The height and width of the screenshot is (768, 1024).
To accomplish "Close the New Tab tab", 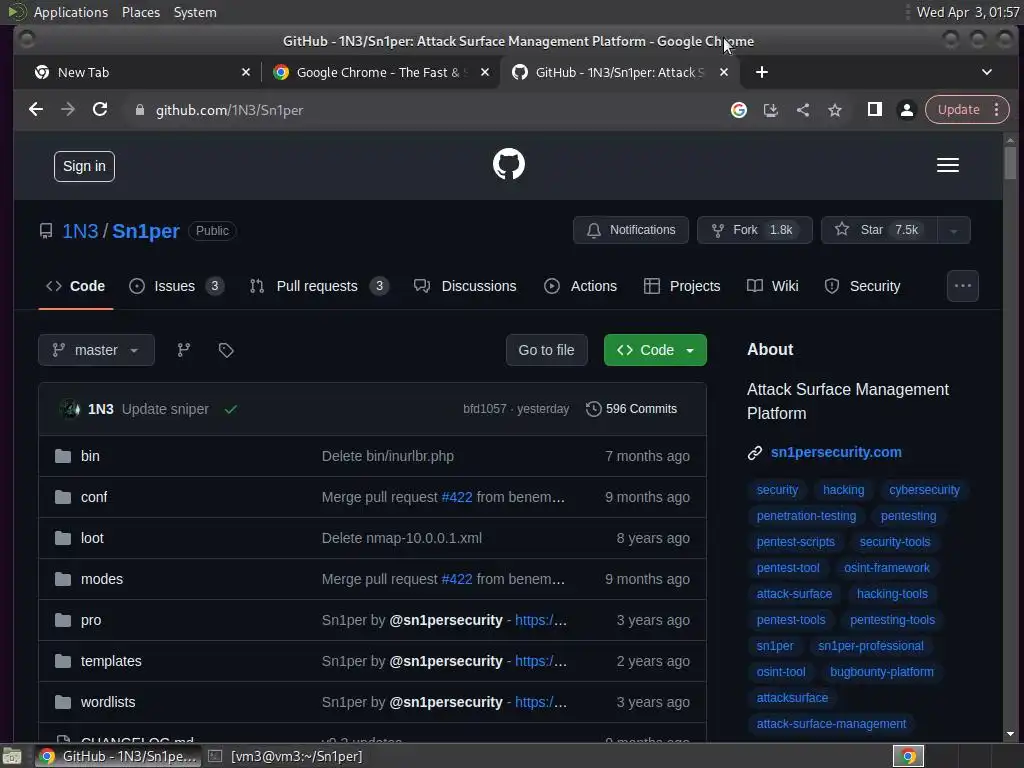I will pyautogui.click(x=246, y=72).
